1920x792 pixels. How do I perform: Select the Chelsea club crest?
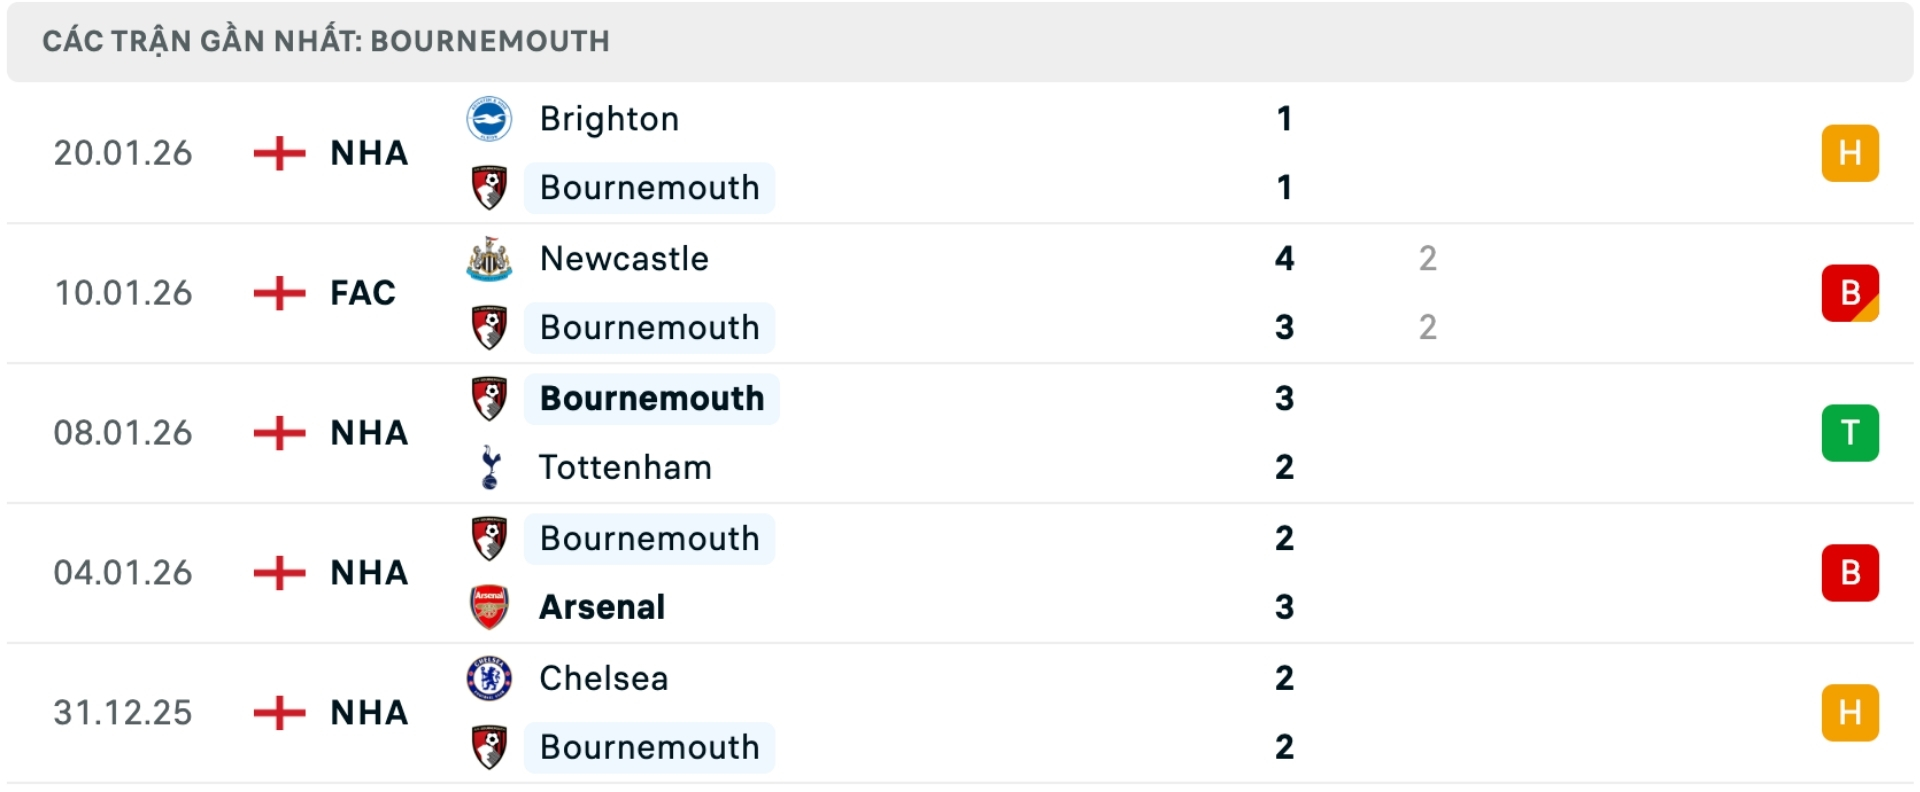[489, 678]
